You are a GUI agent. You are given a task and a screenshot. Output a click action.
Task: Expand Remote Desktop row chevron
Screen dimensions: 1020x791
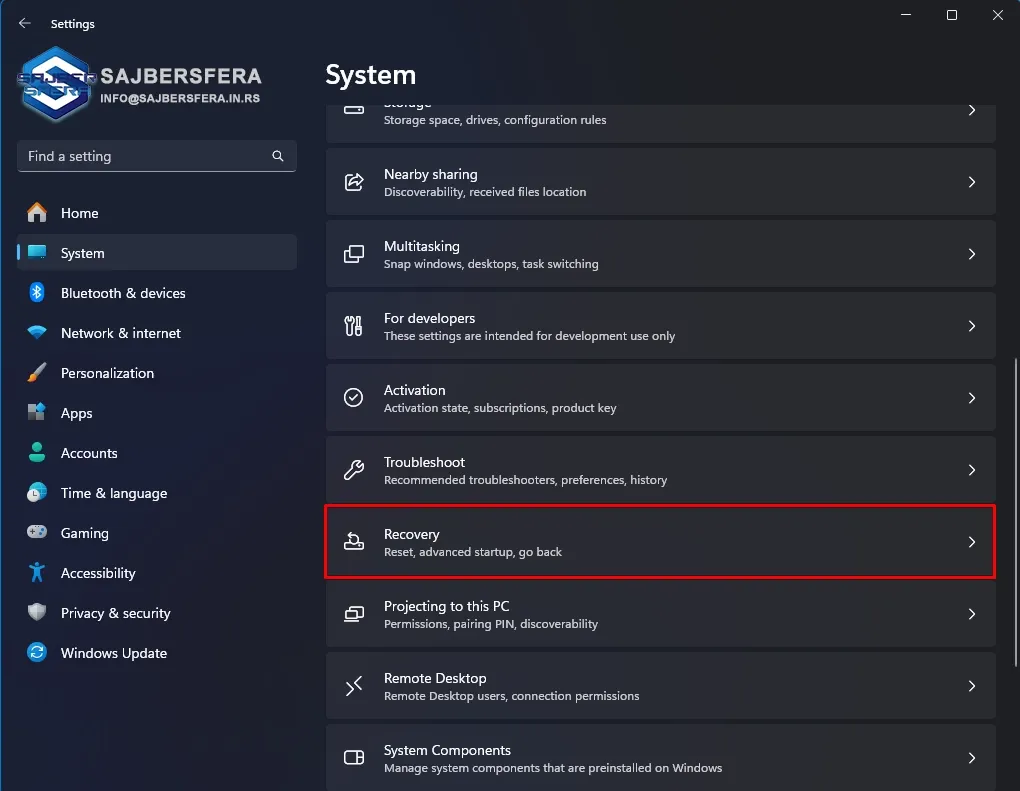pos(971,686)
